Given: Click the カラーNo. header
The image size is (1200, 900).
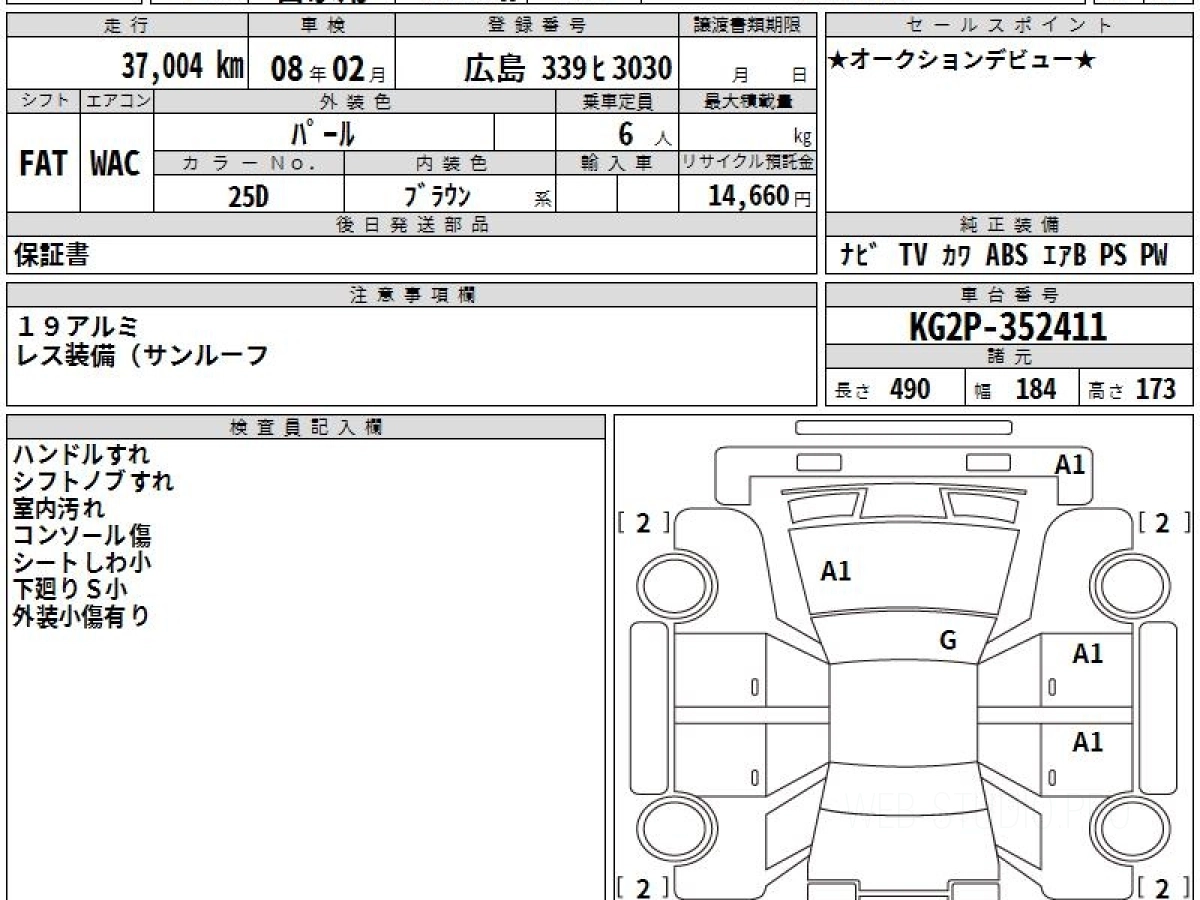Looking at the screenshot, I should click(249, 163).
